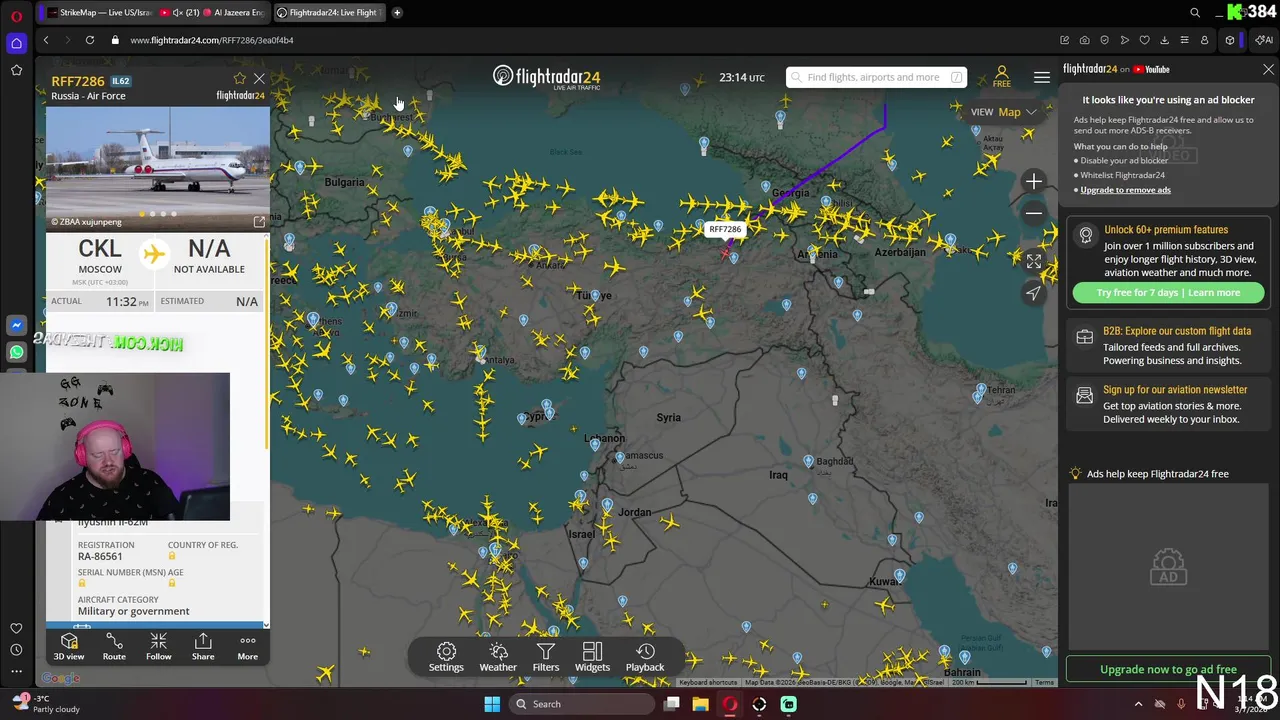The width and height of the screenshot is (1280, 720).
Task: Click the Google logo on map
Action: [61, 679]
